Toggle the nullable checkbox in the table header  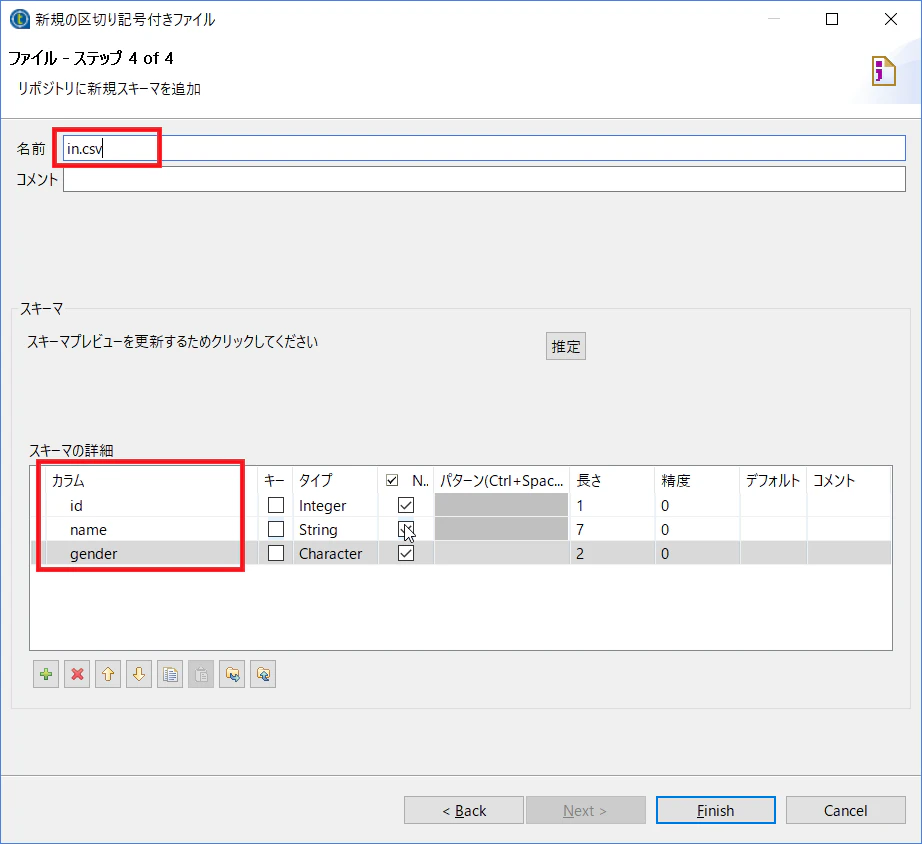coord(392,481)
